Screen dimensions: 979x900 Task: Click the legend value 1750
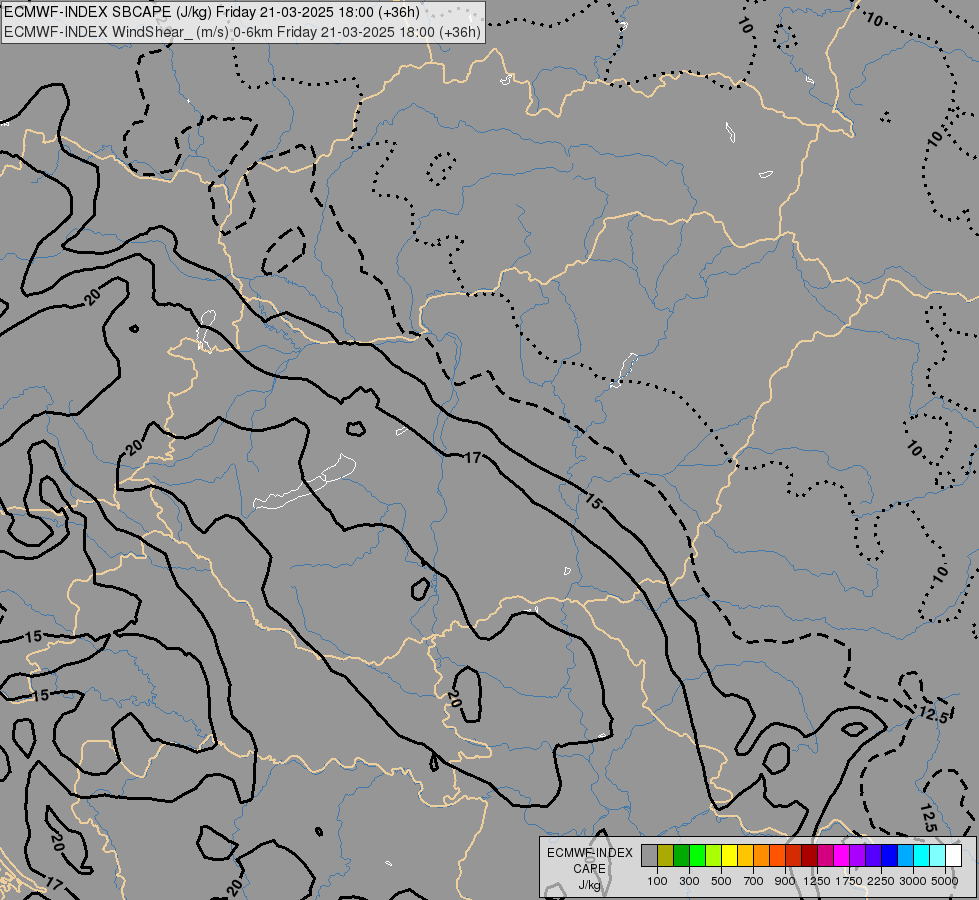click(x=849, y=881)
